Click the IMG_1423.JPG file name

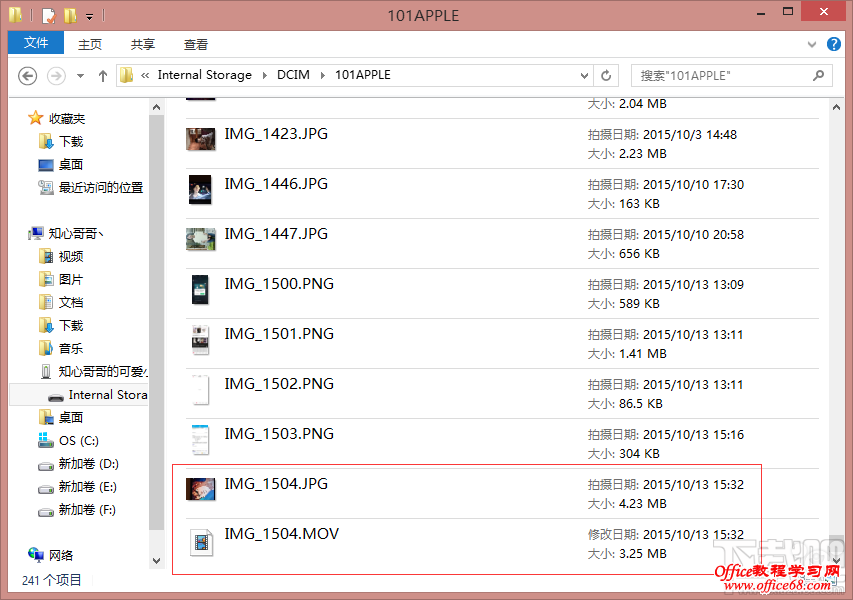click(x=276, y=134)
